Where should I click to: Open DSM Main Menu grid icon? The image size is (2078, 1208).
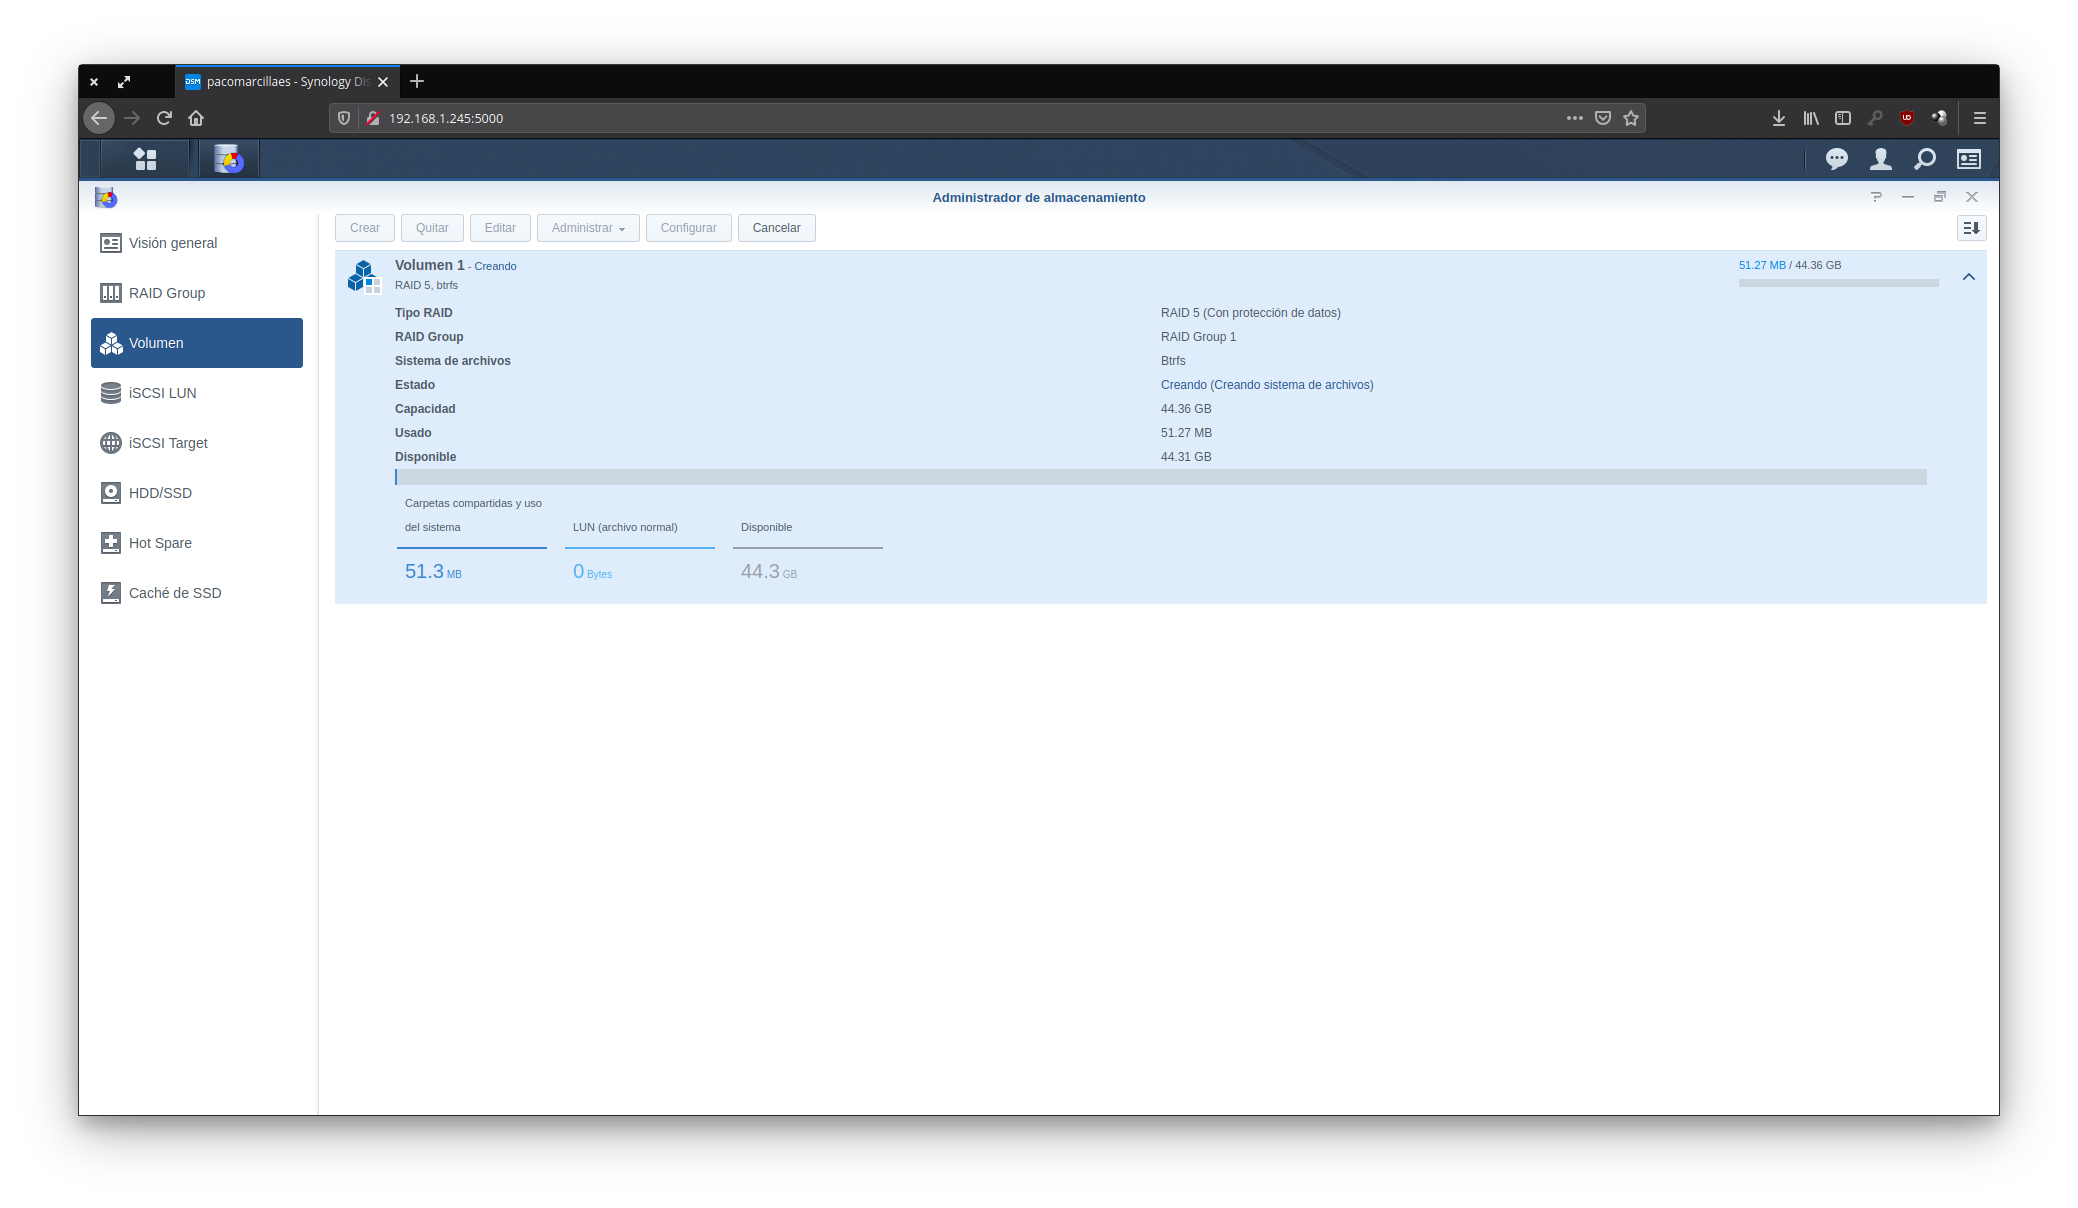145,159
